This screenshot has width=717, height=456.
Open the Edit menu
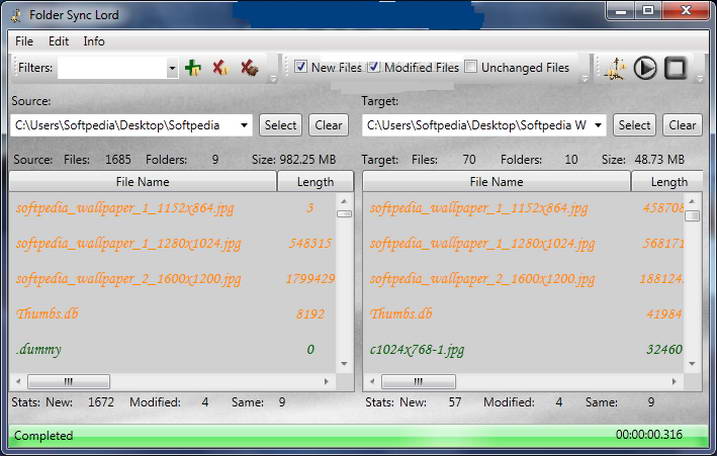[x=59, y=41]
